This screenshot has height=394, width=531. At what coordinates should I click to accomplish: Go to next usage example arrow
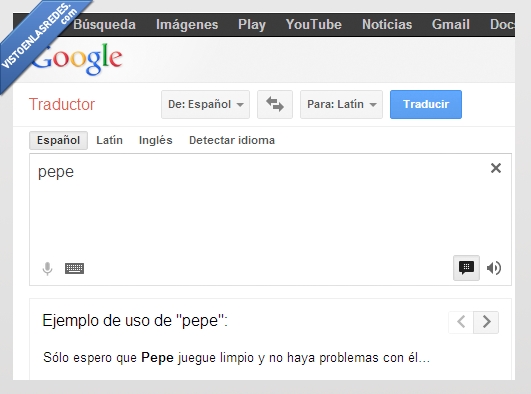[486, 322]
